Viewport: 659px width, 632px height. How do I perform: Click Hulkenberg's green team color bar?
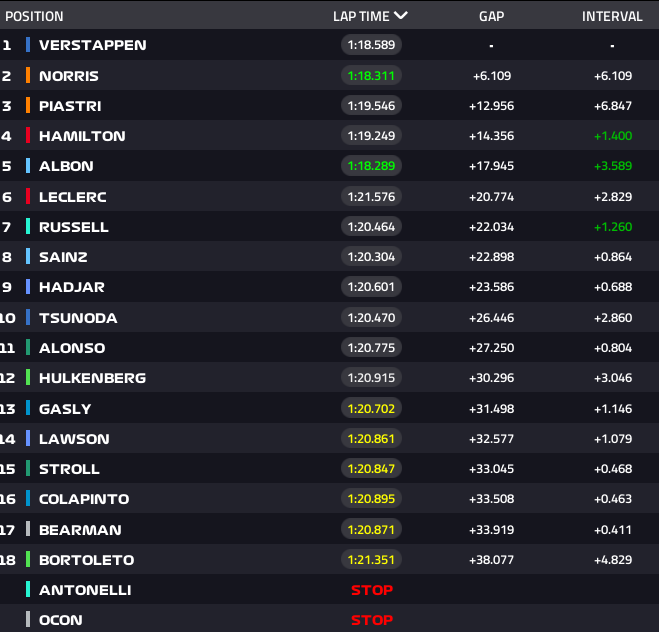click(28, 378)
